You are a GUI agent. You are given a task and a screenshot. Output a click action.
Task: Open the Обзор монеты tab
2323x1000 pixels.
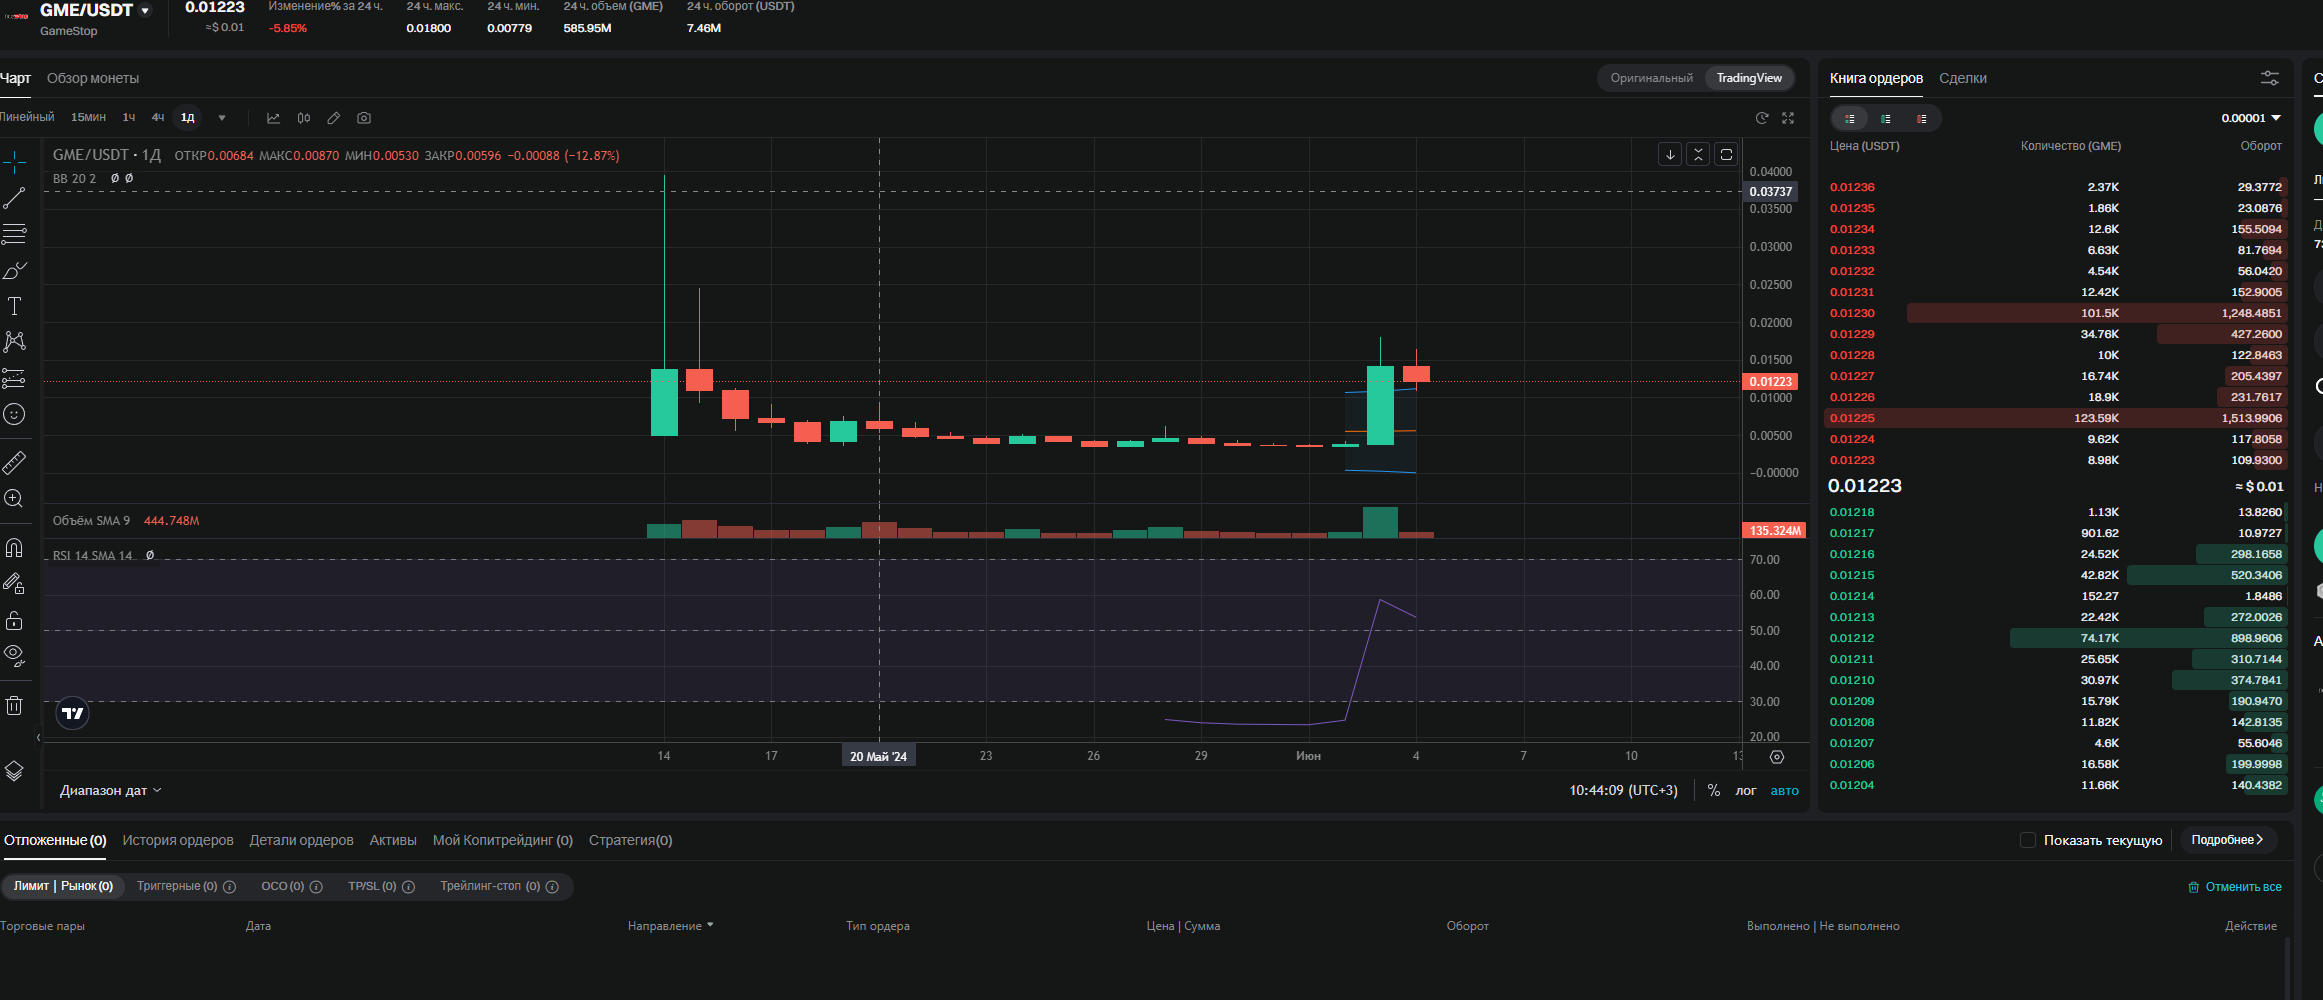pos(93,78)
